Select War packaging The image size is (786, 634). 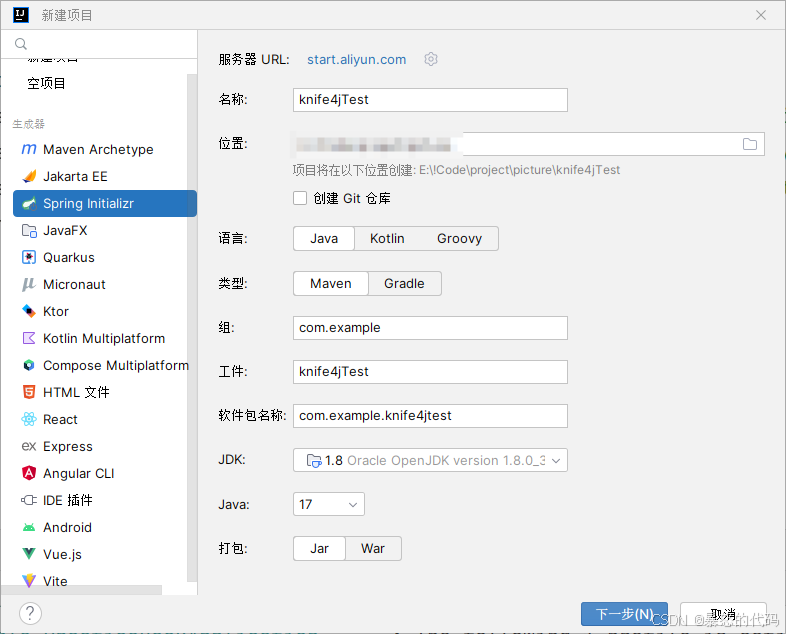[373, 549]
